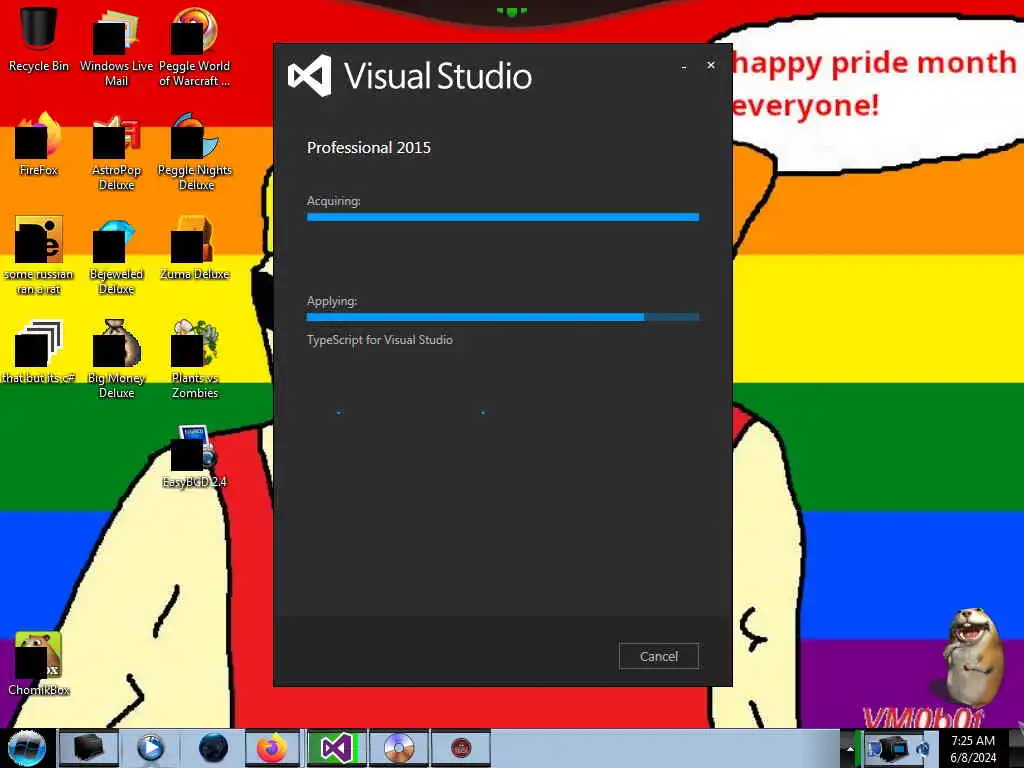Select the Windows Live Mail desktop icon
1024x768 pixels.
coord(116,47)
